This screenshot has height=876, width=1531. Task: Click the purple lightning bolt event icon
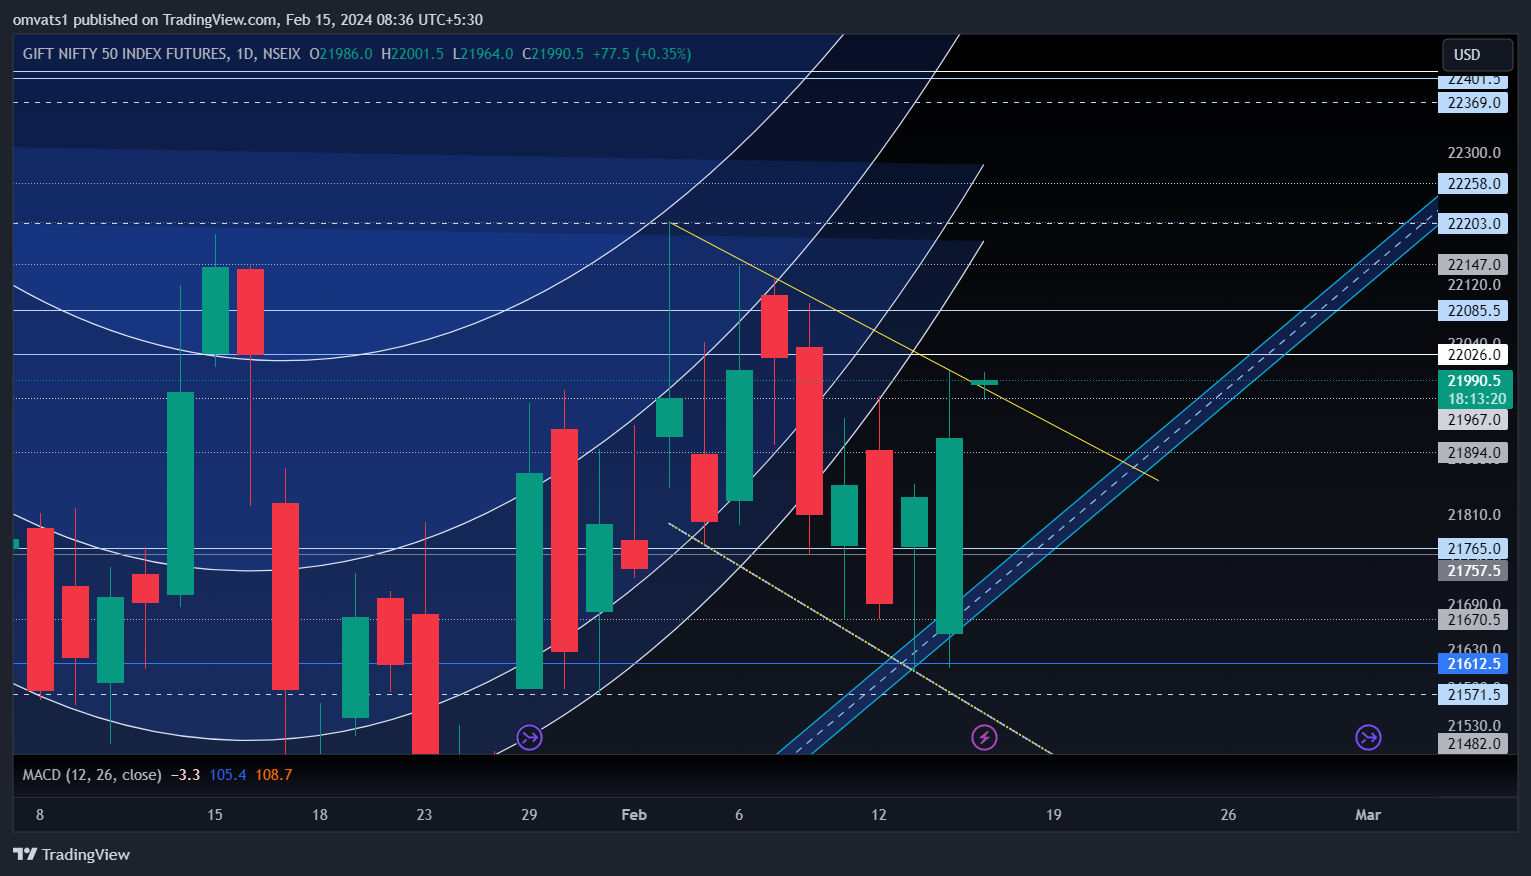(984, 738)
